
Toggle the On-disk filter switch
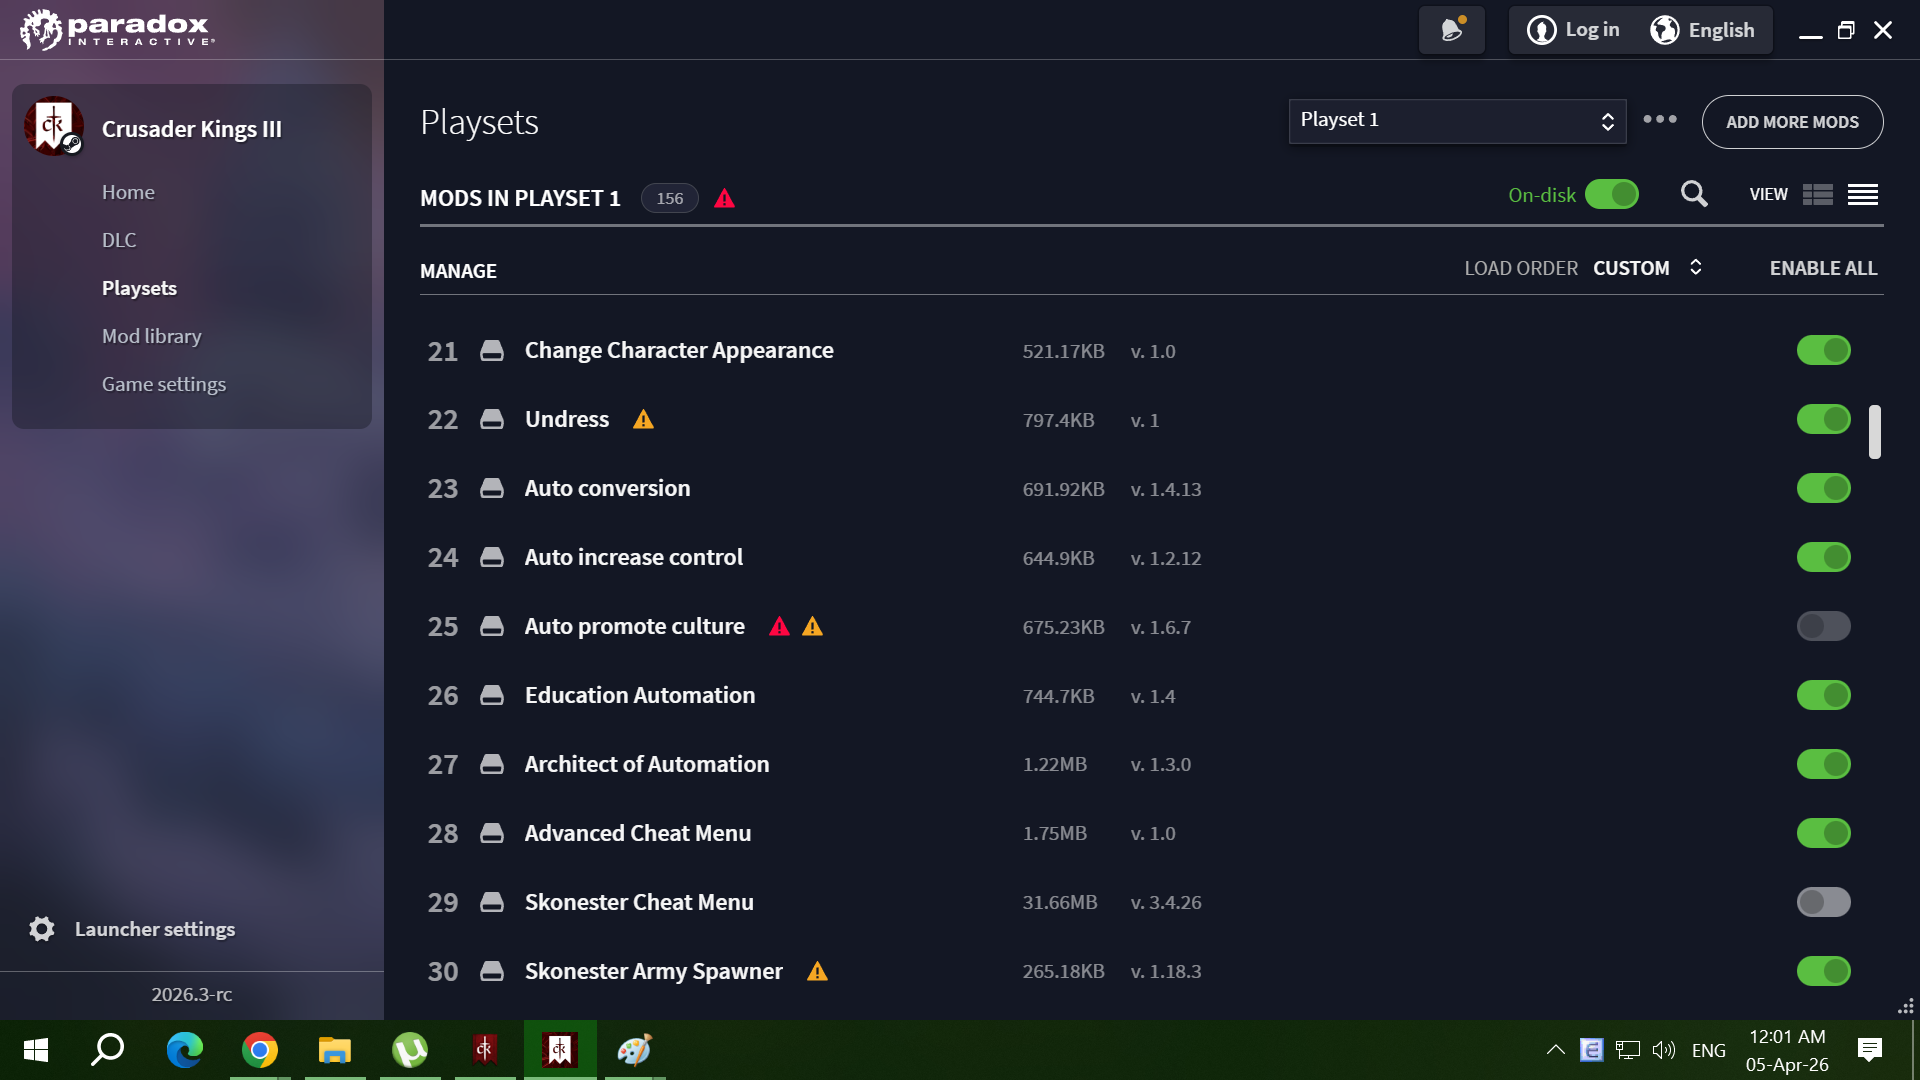[1612, 194]
